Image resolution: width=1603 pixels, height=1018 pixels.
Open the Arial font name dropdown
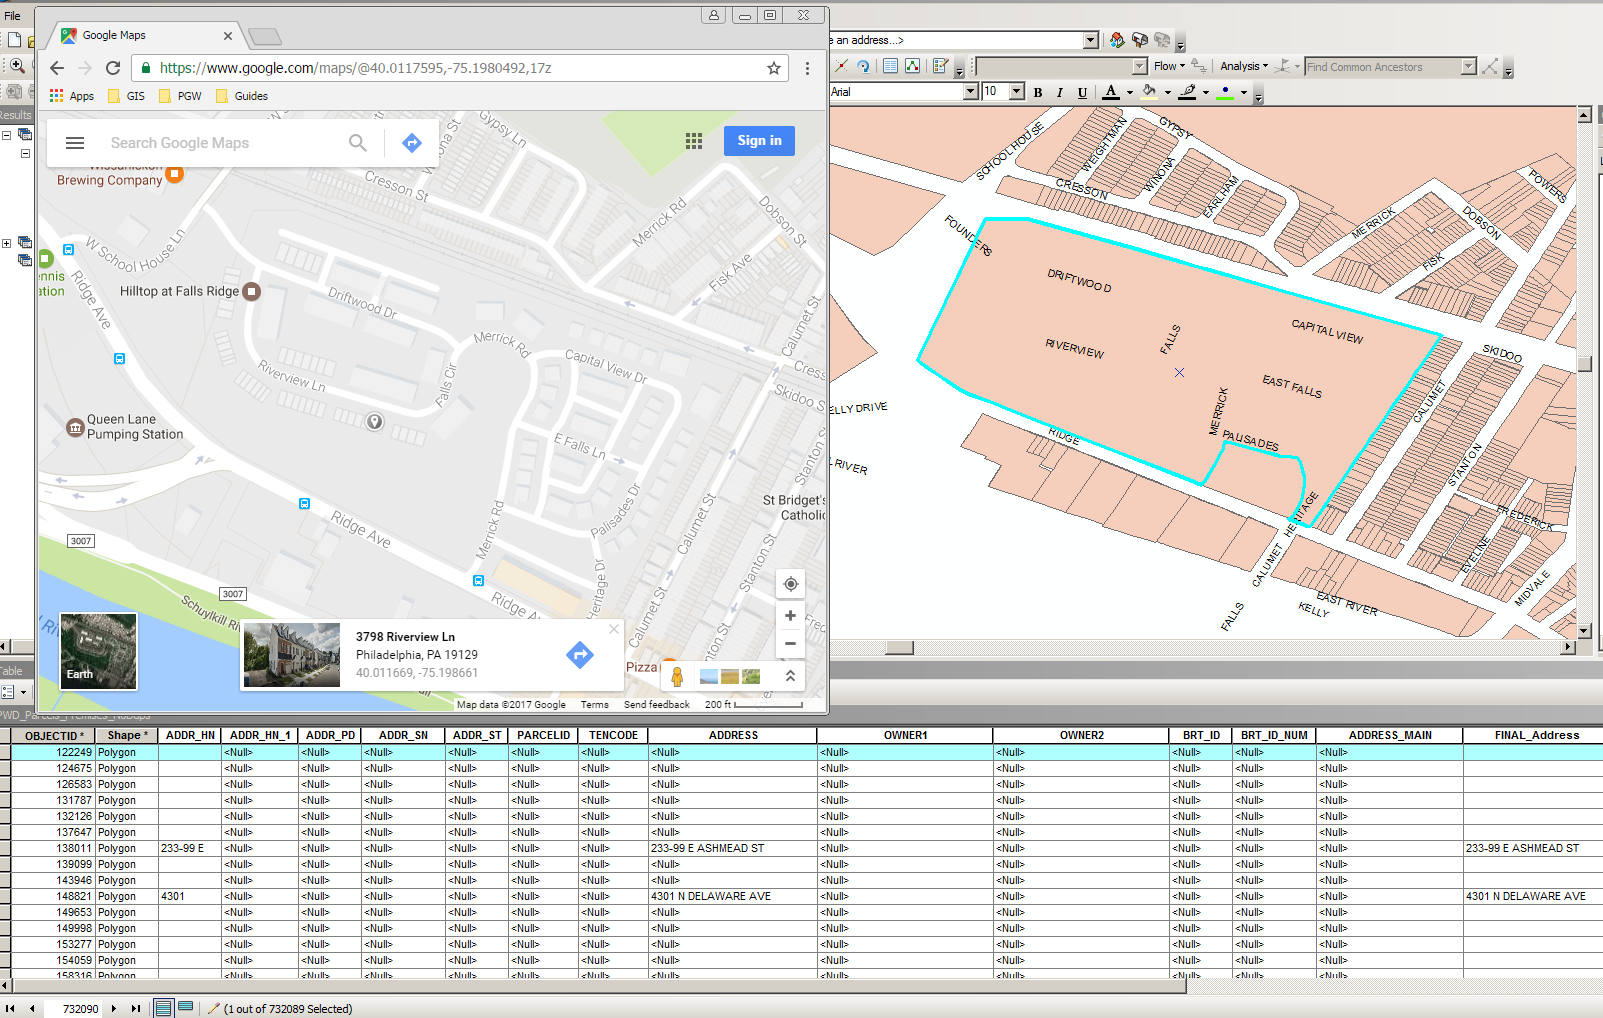[970, 92]
